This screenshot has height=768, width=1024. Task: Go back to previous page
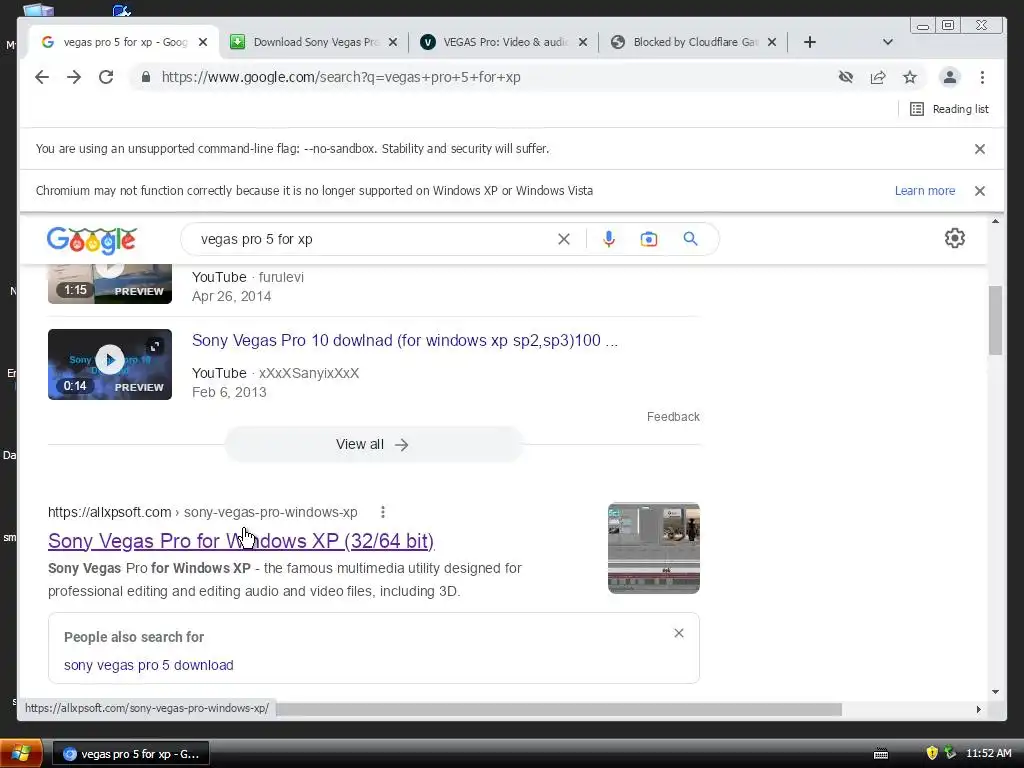[42, 77]
